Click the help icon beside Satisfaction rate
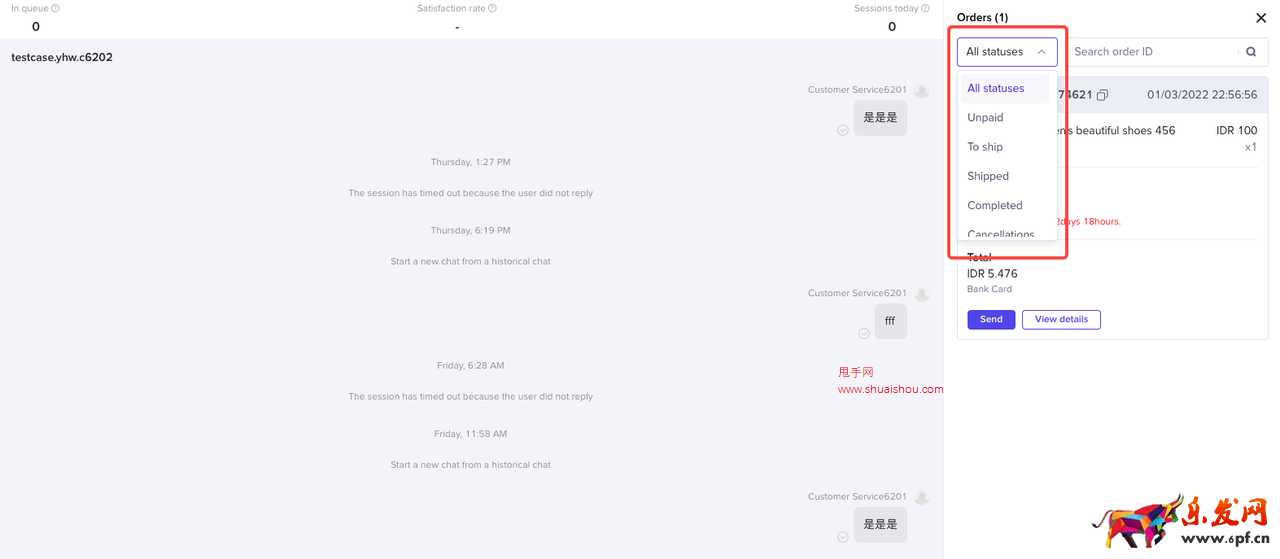This screenshot has height=559, width=1280. (492, 9)
